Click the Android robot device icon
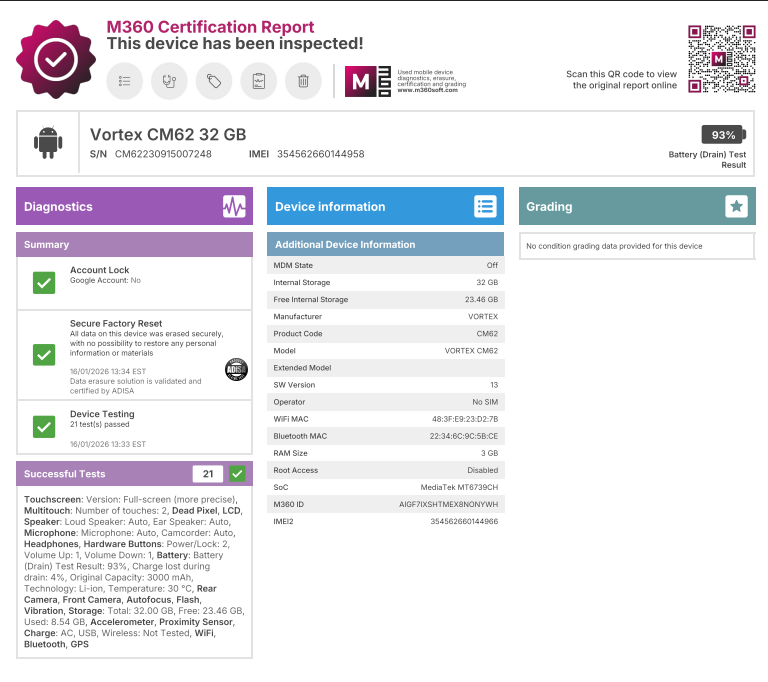768x682 pixels. point(47,144)
